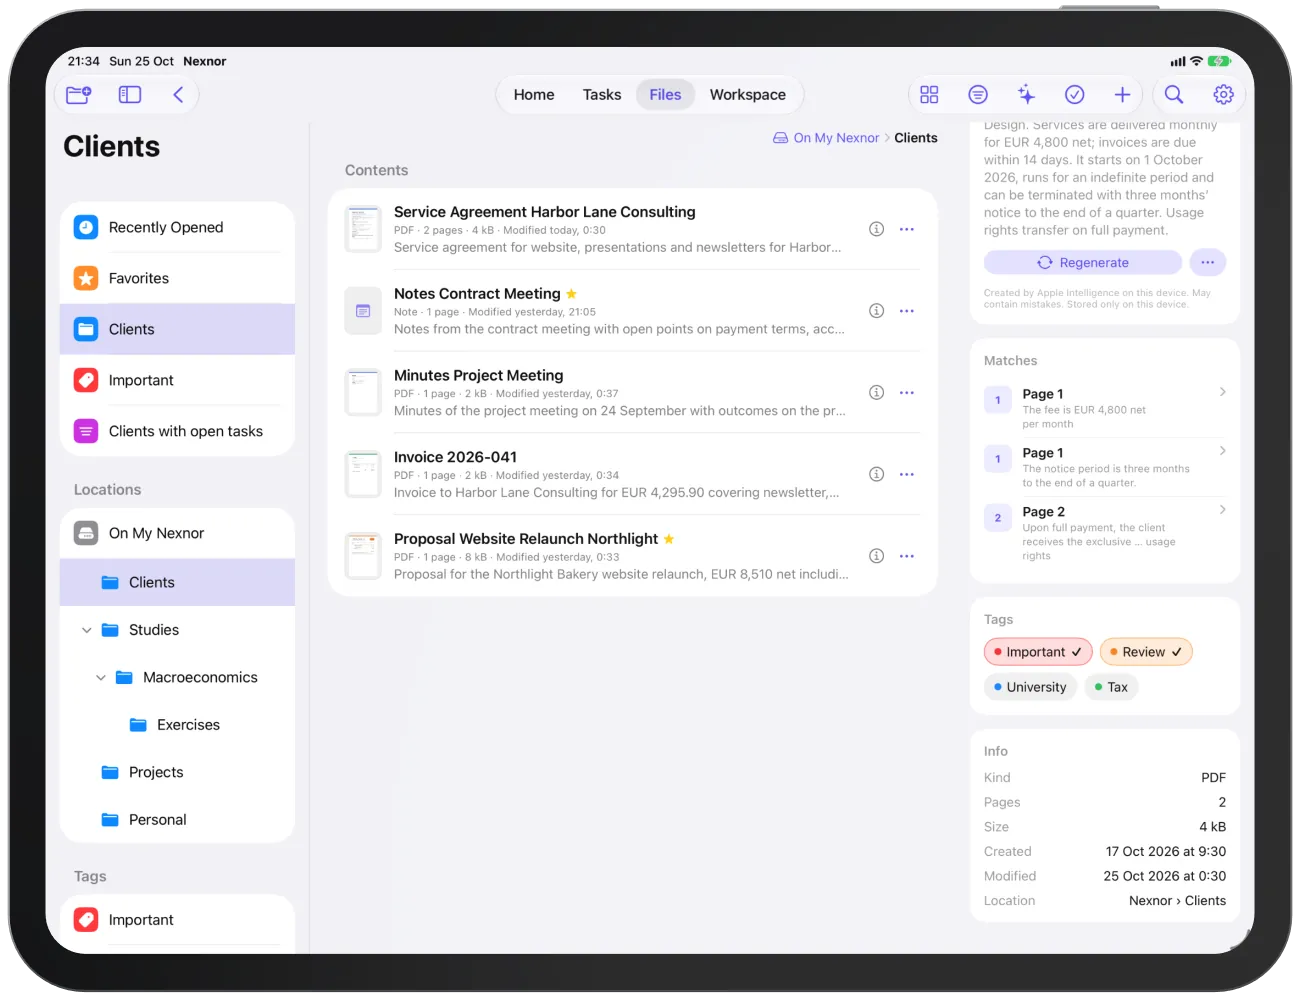
Task: Open the notice period match chevron
Action: (1222, 451)
